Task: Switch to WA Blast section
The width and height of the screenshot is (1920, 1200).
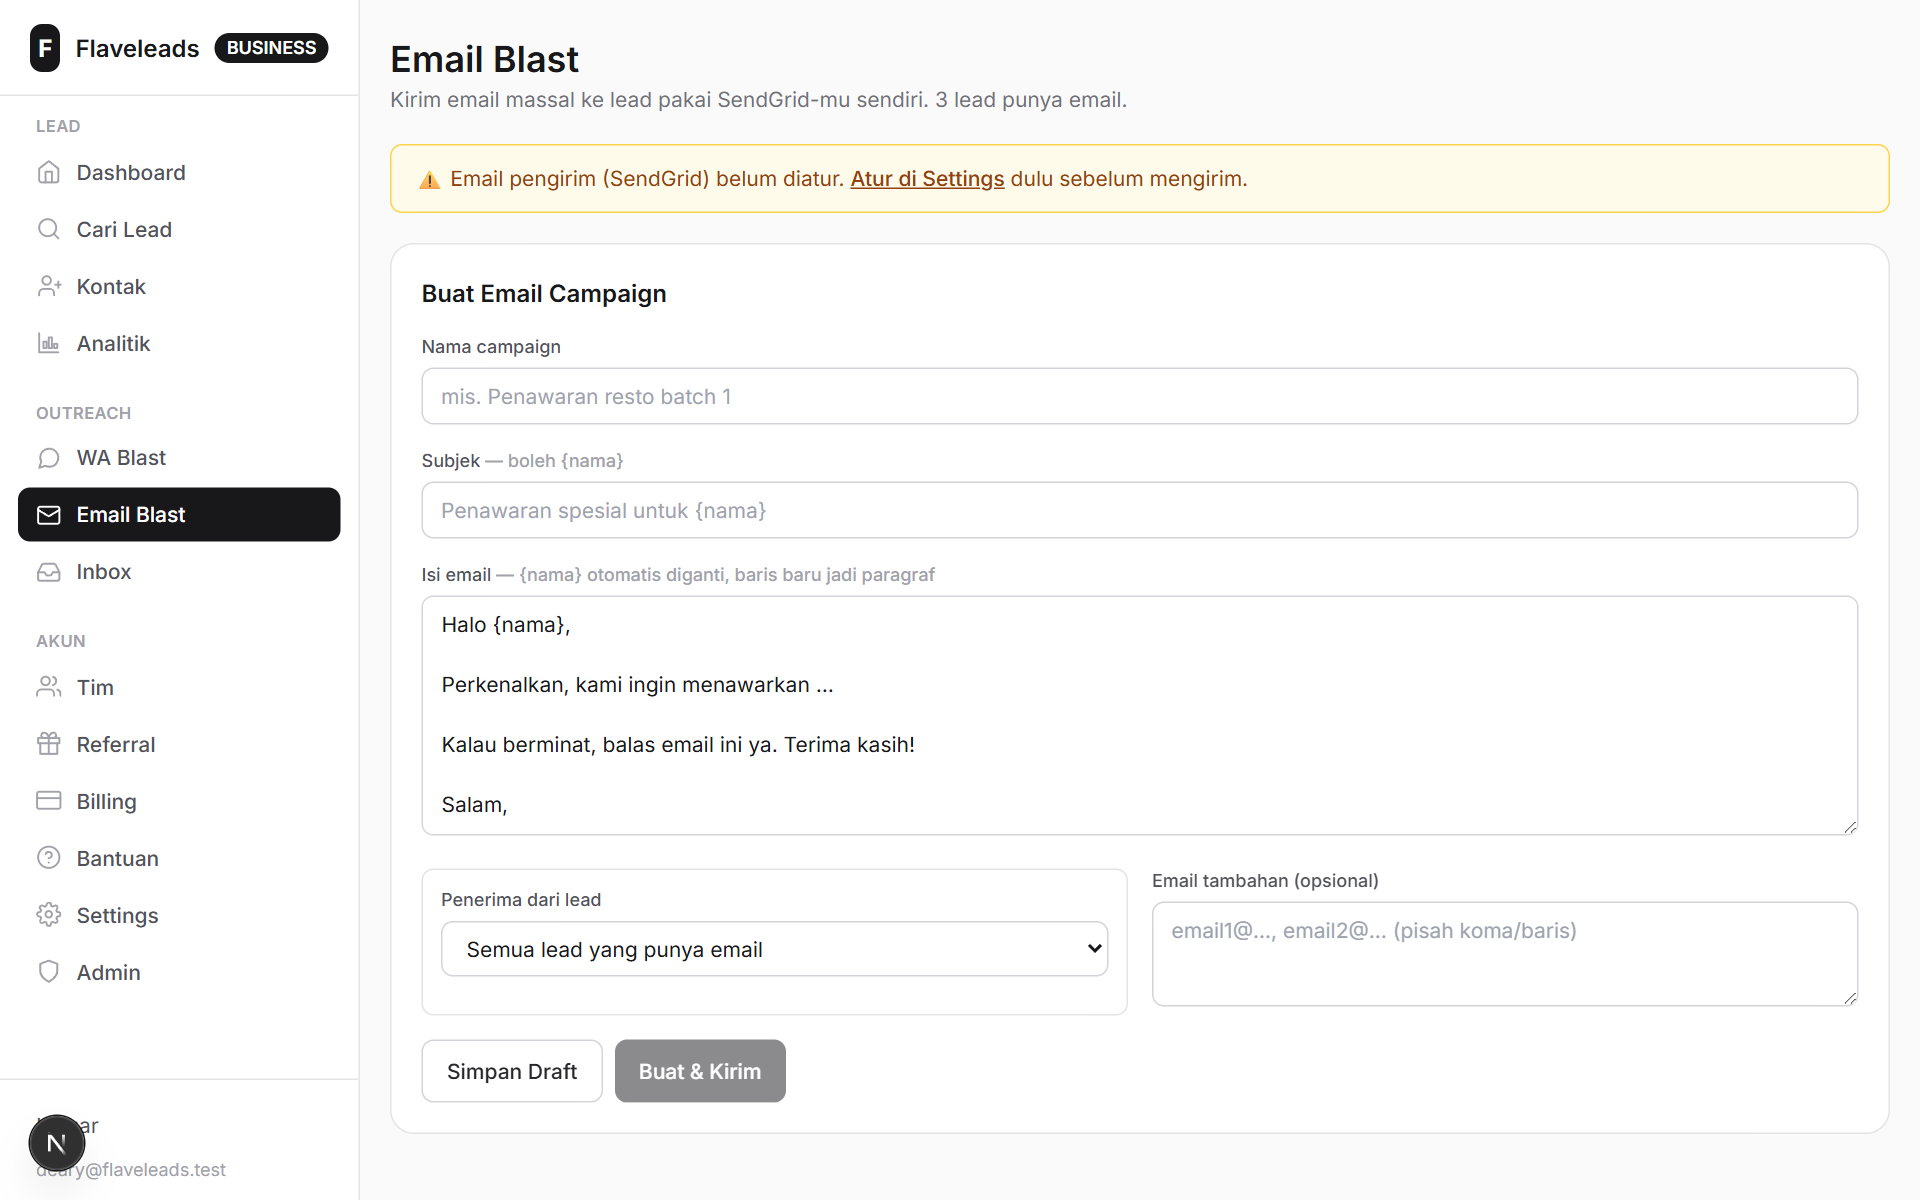Action: point(179,457)
